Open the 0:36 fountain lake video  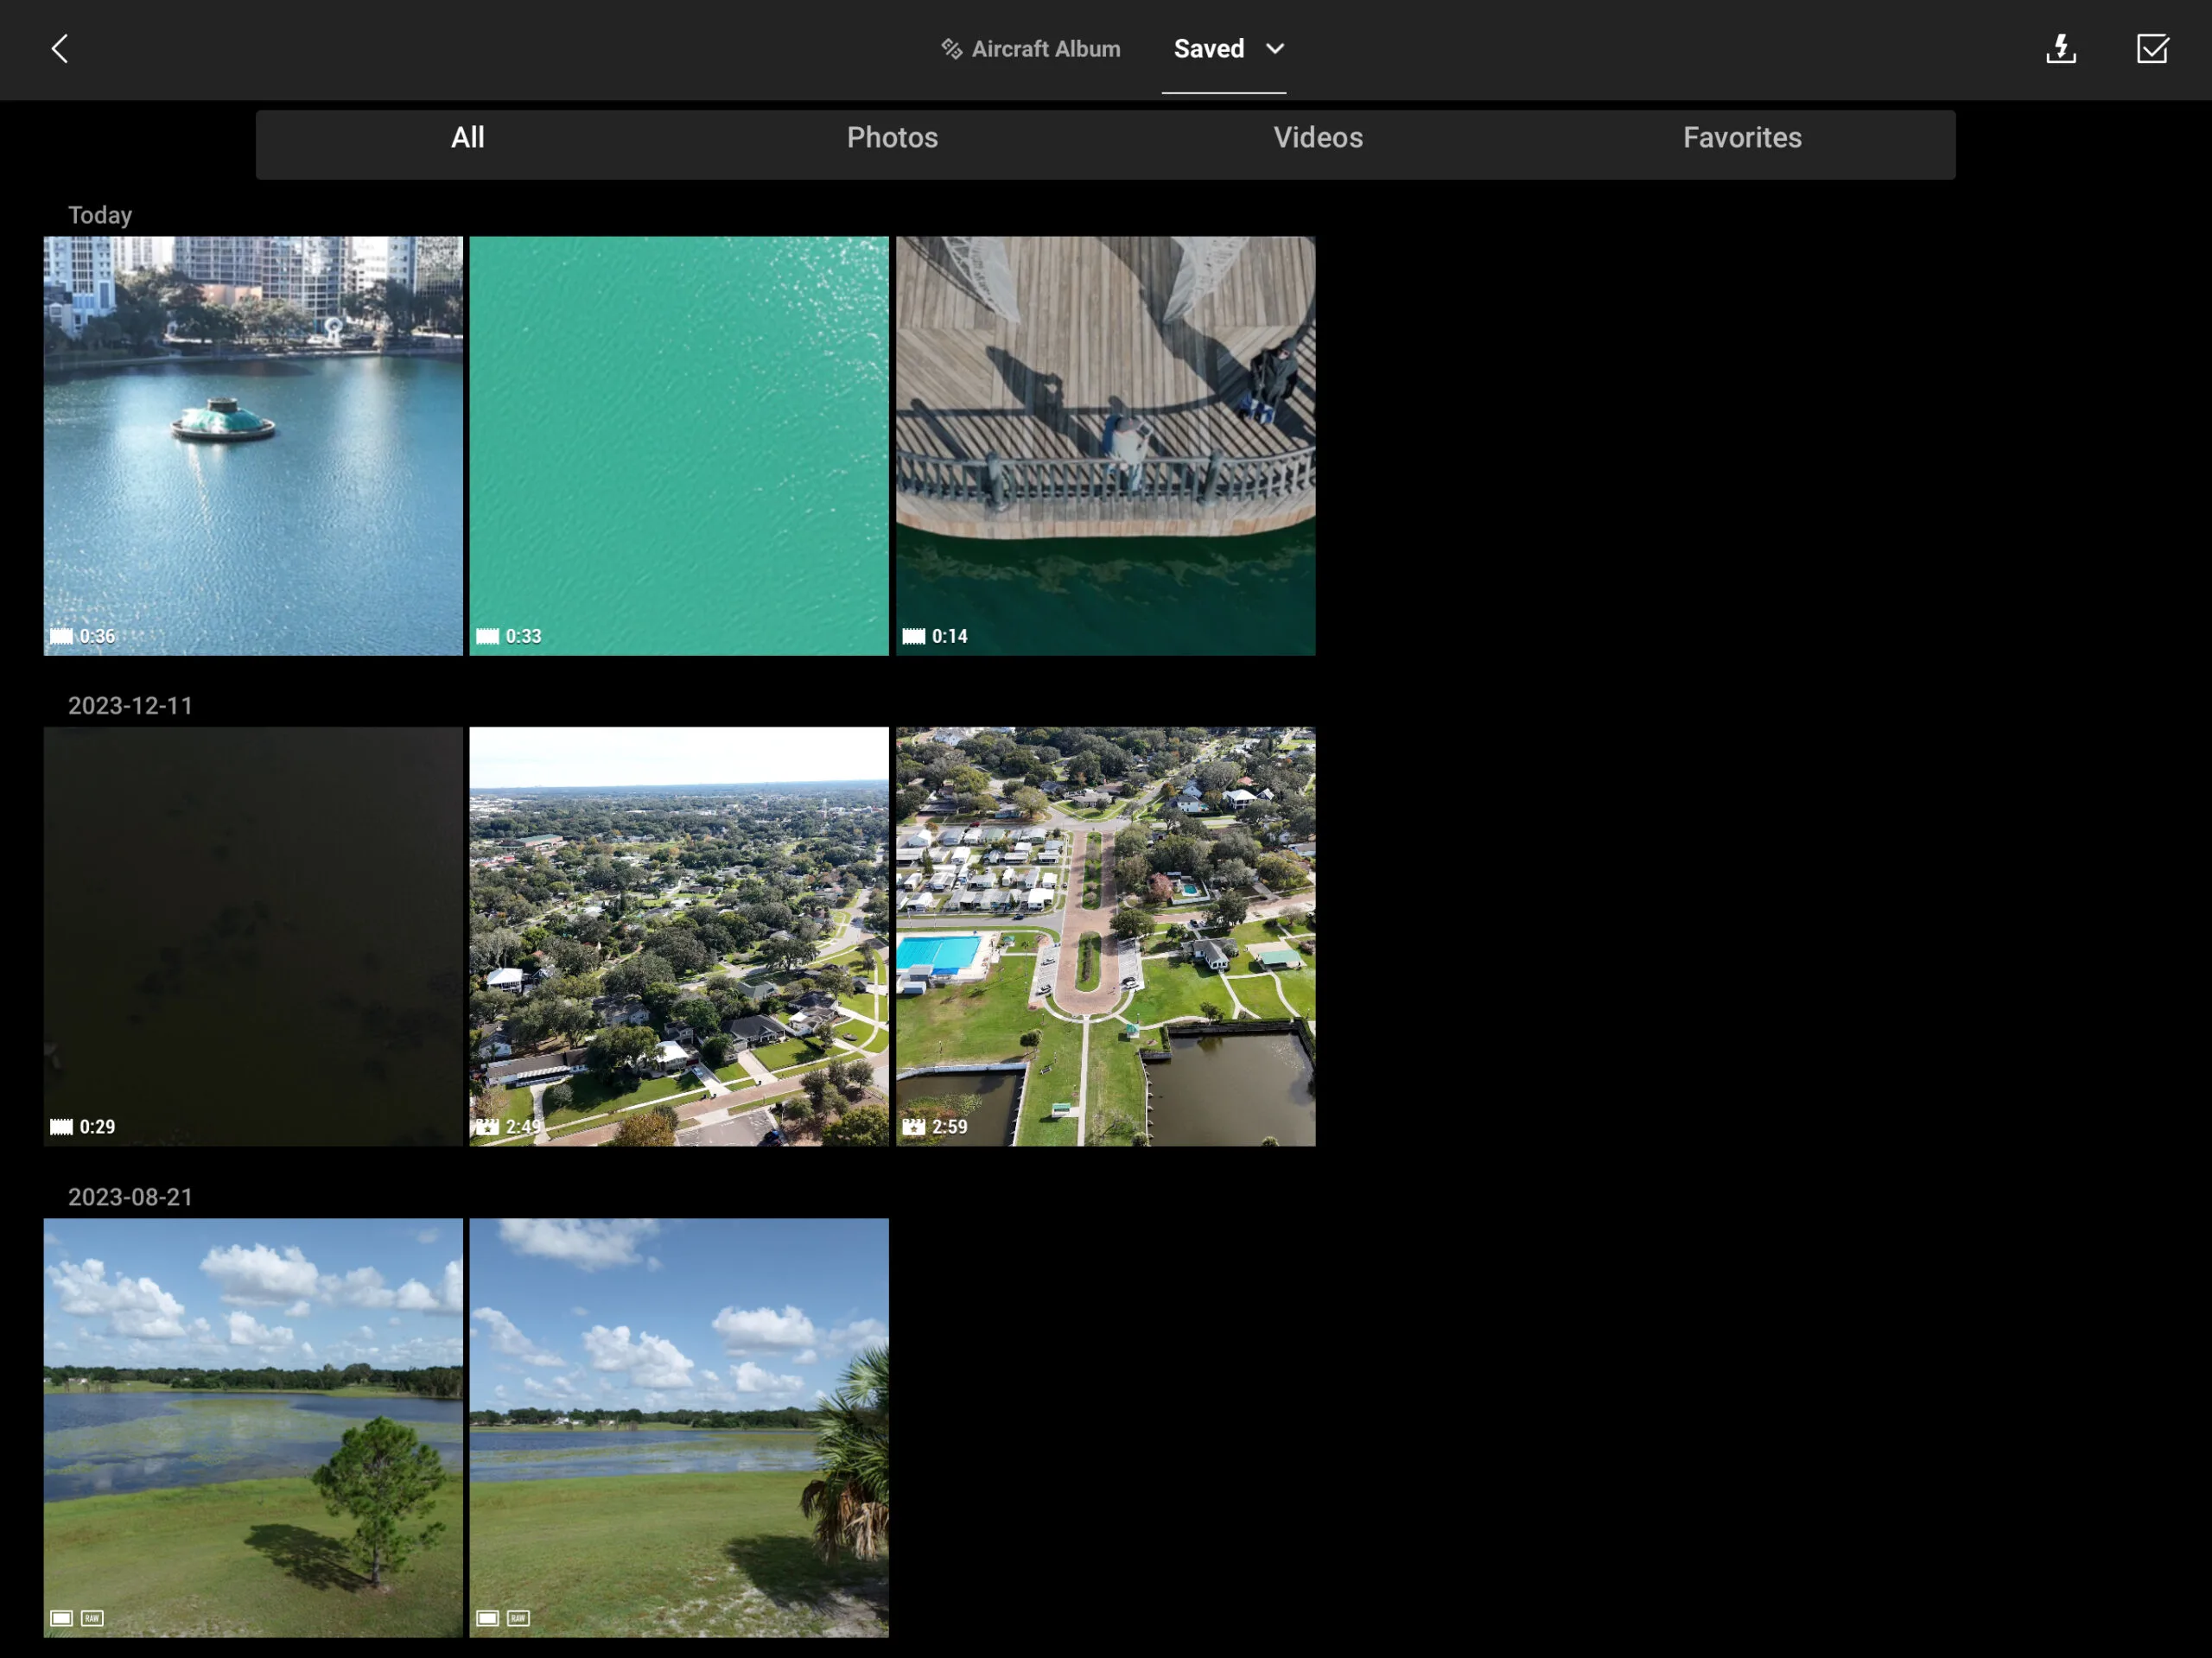pos(253,446)
